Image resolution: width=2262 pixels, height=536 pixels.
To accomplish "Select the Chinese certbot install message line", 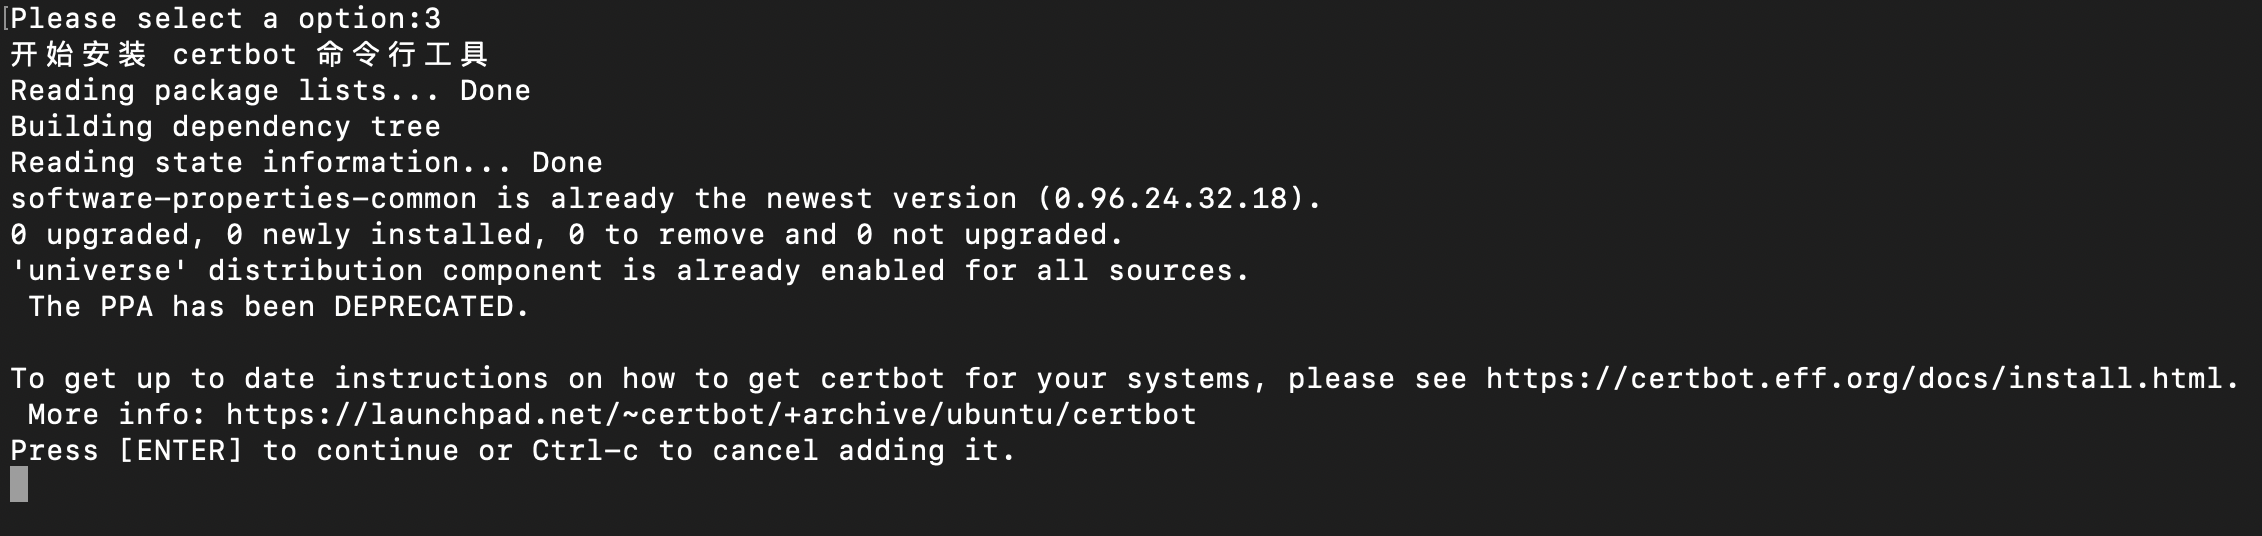I will point(248,55).
